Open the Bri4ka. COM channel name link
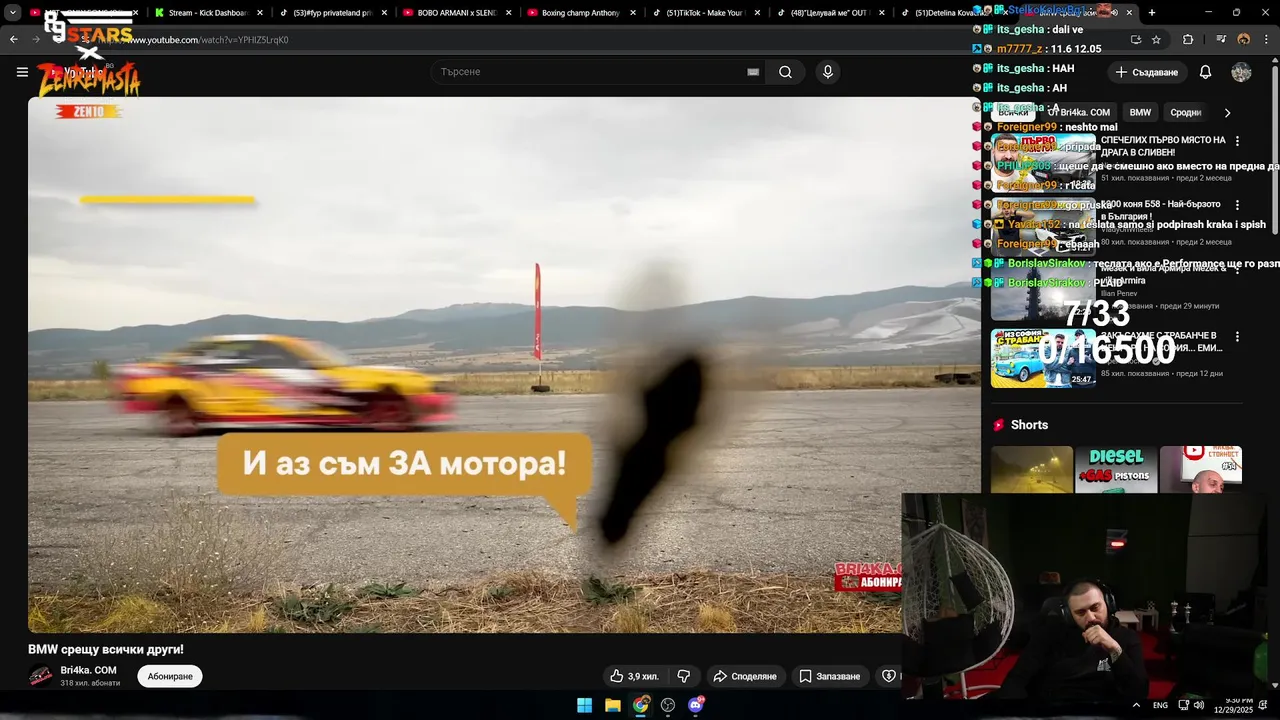The height and width of the screenshot is (720, 1280). [x=88, y=670]
